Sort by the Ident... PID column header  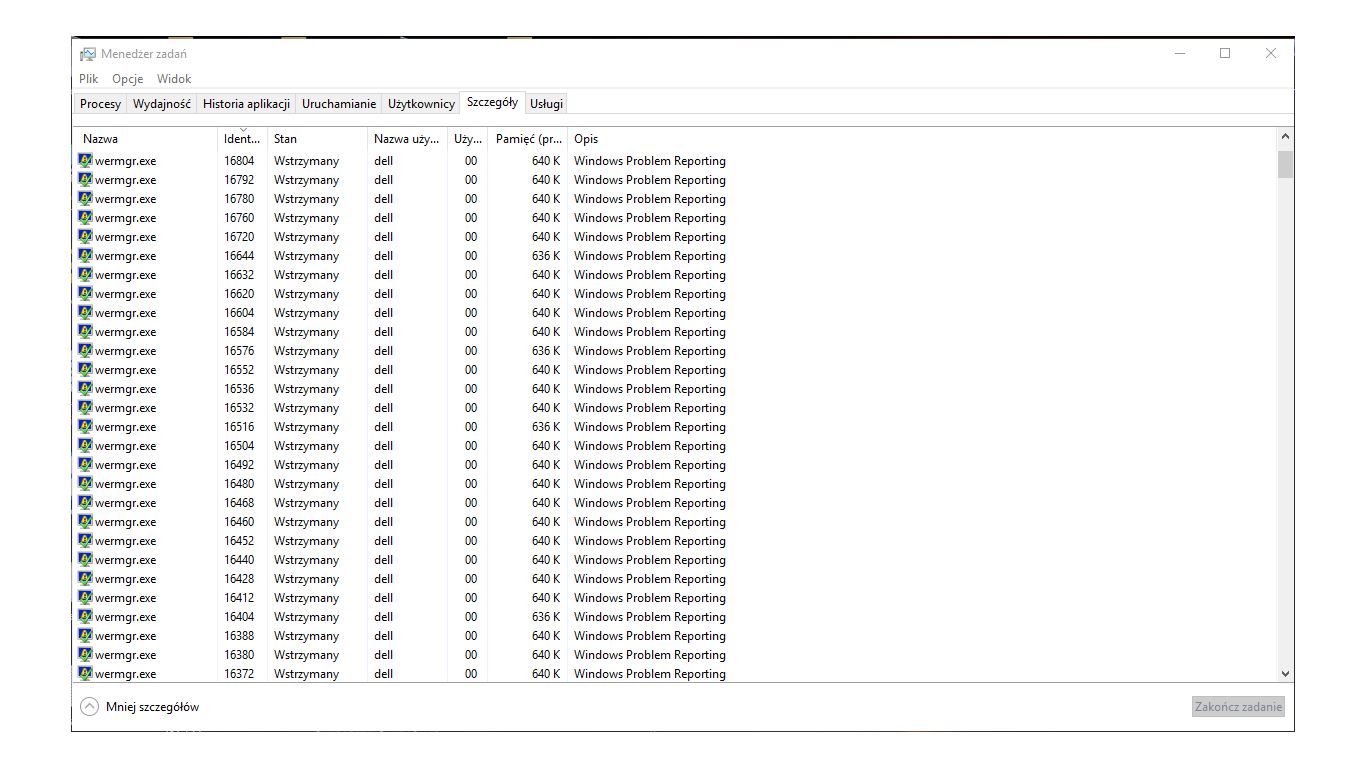[x=242, y=139]
